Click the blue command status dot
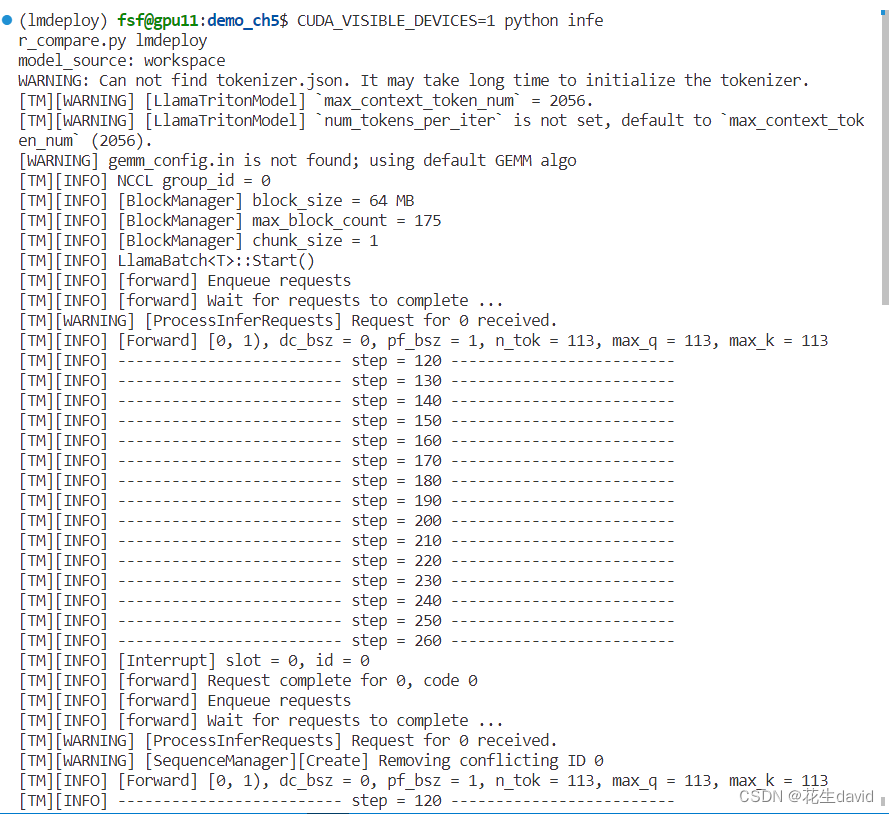This screenshot has width=889, height=814. [x=7, y=20]
